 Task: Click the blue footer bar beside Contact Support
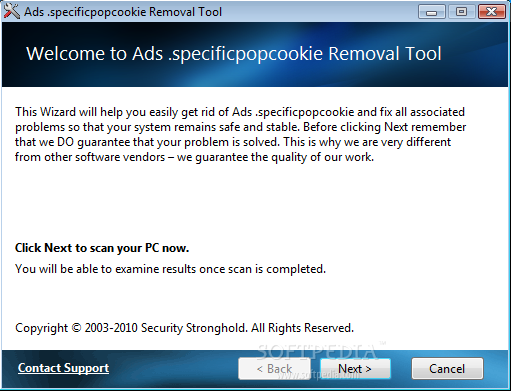coord(173,369)
